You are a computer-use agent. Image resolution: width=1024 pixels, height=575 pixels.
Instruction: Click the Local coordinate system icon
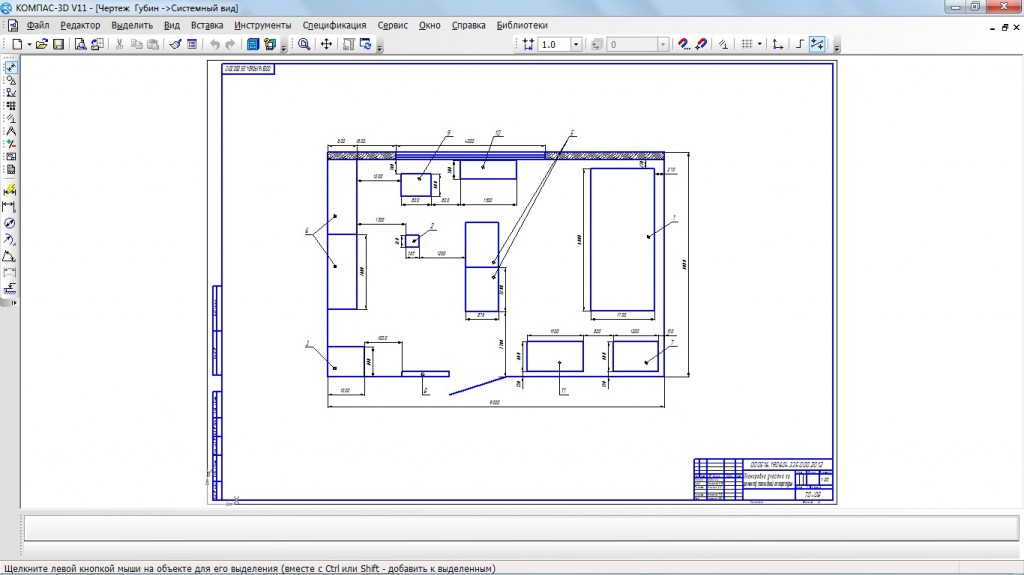tap(777, 44)
